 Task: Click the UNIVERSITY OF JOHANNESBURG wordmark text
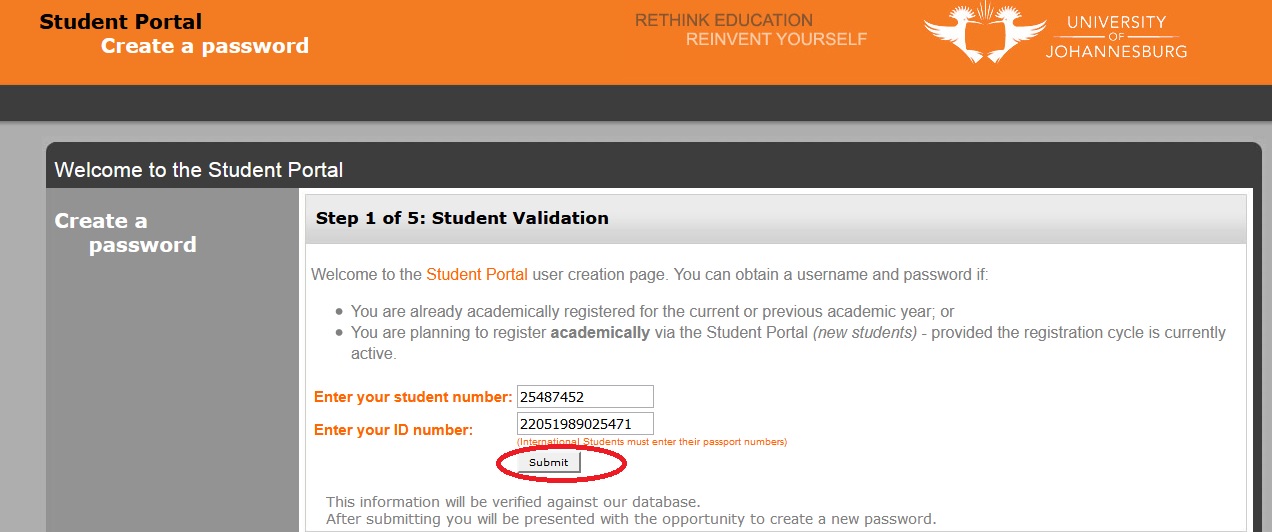coord(1116,37)
